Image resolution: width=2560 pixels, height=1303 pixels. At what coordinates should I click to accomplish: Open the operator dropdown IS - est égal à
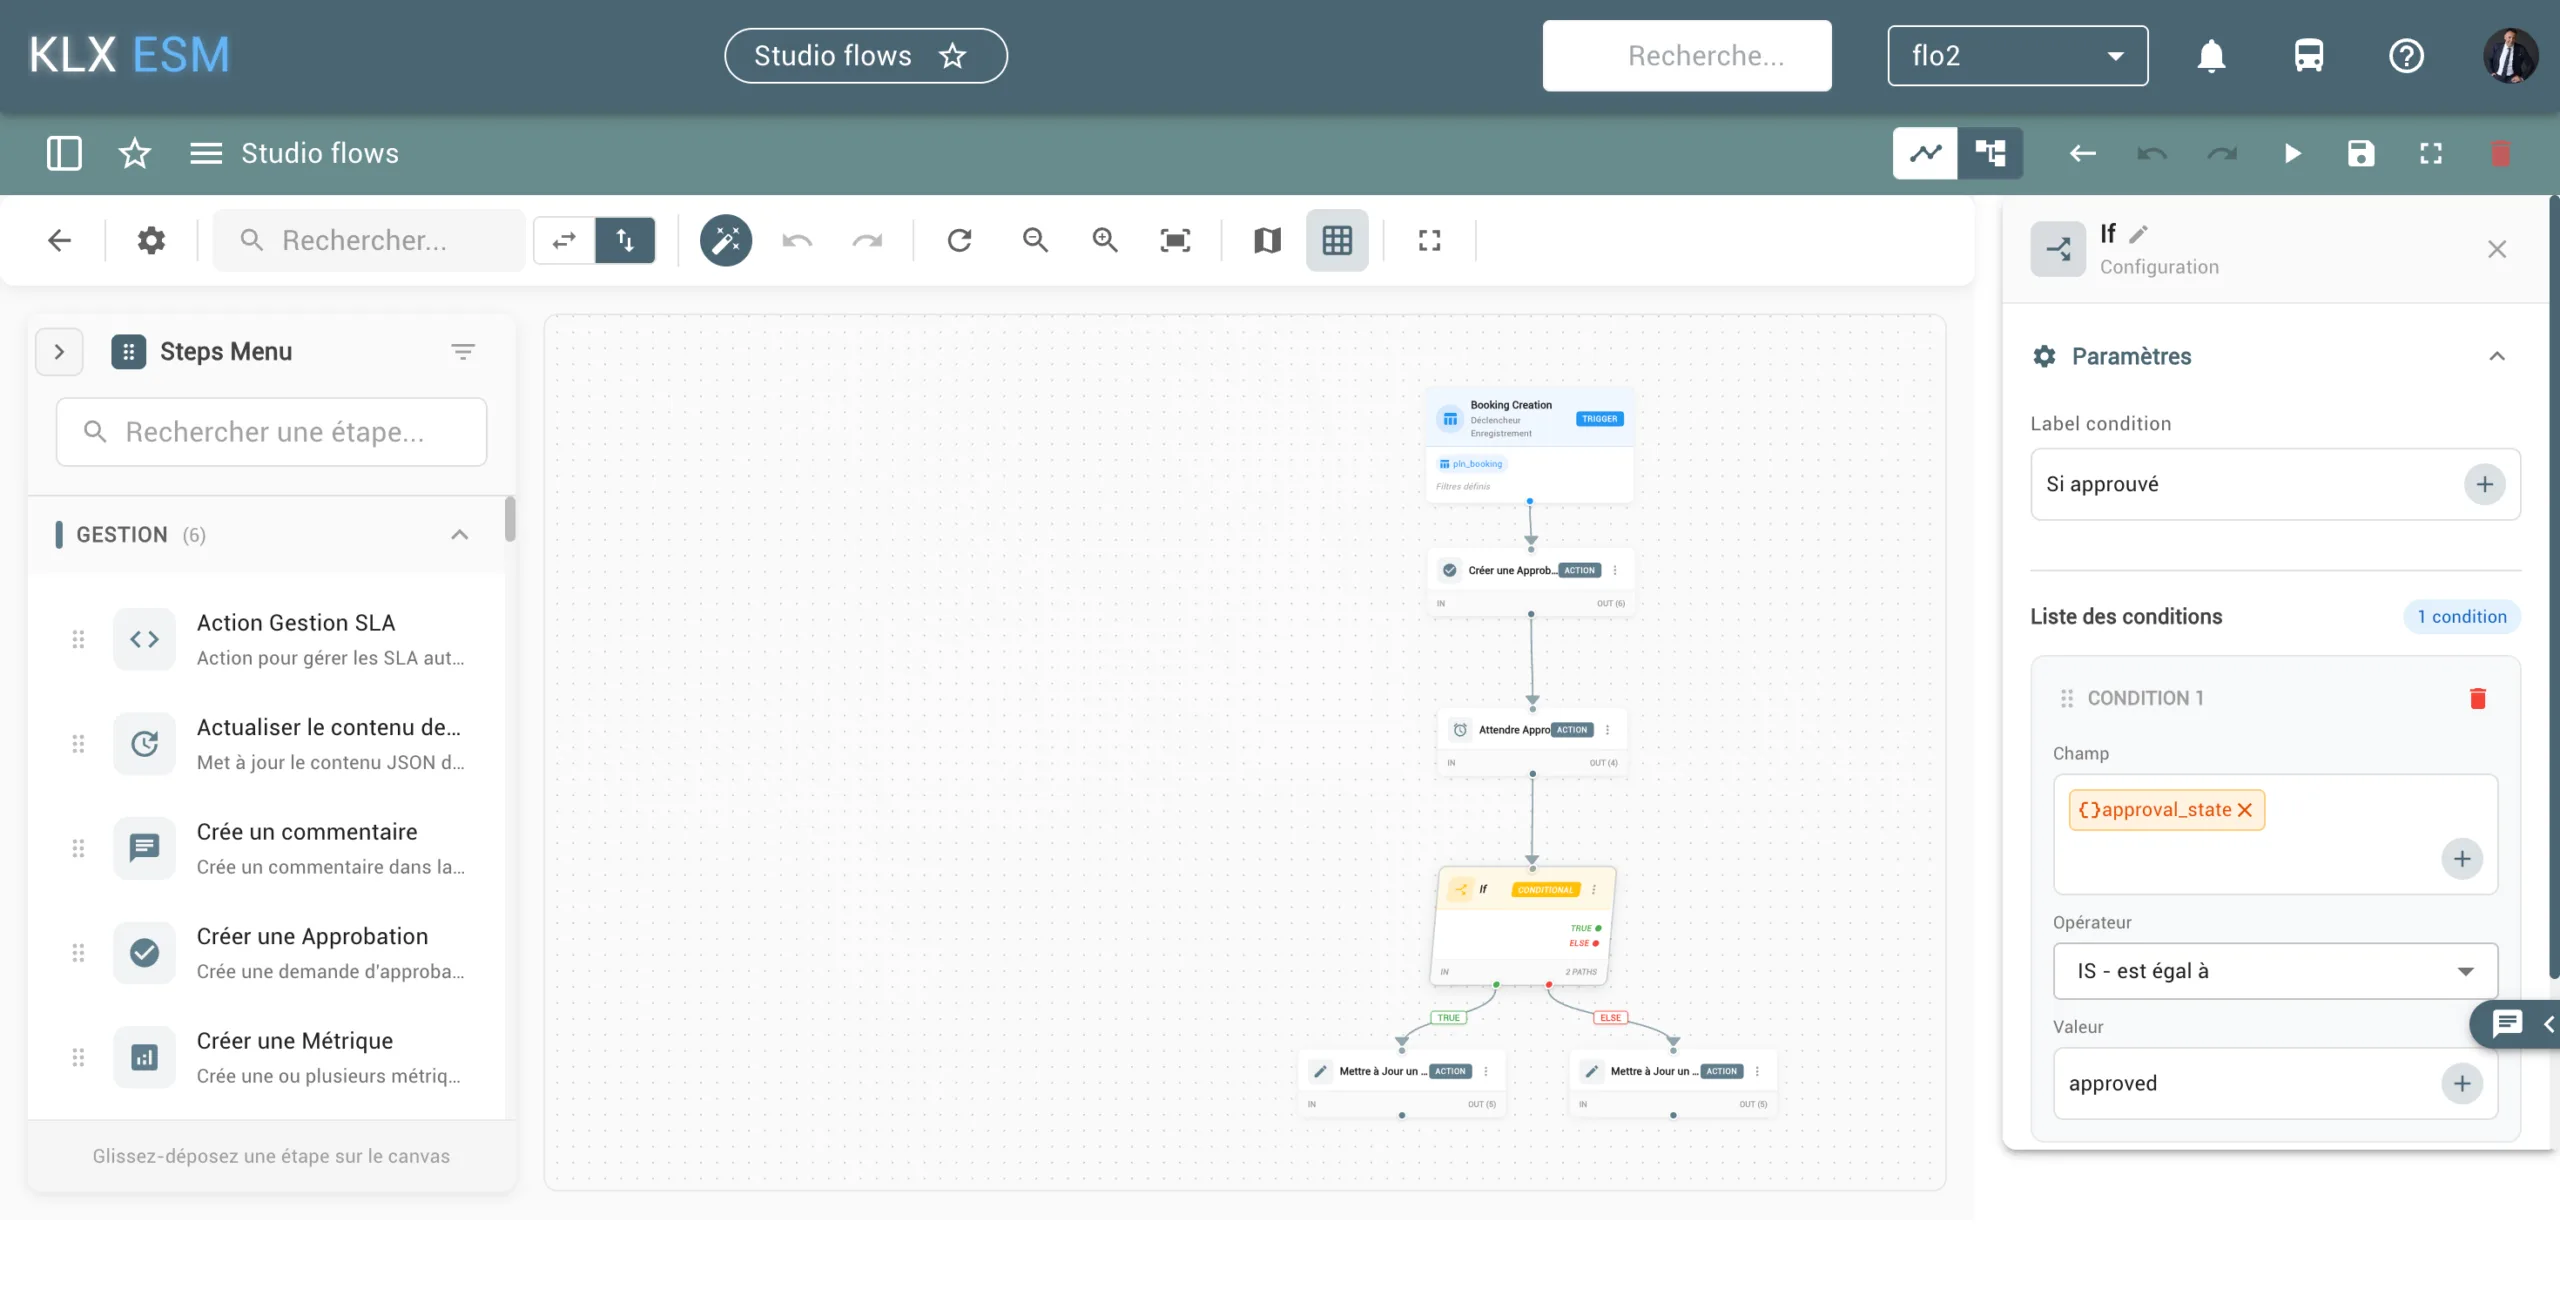[2273, 970]
